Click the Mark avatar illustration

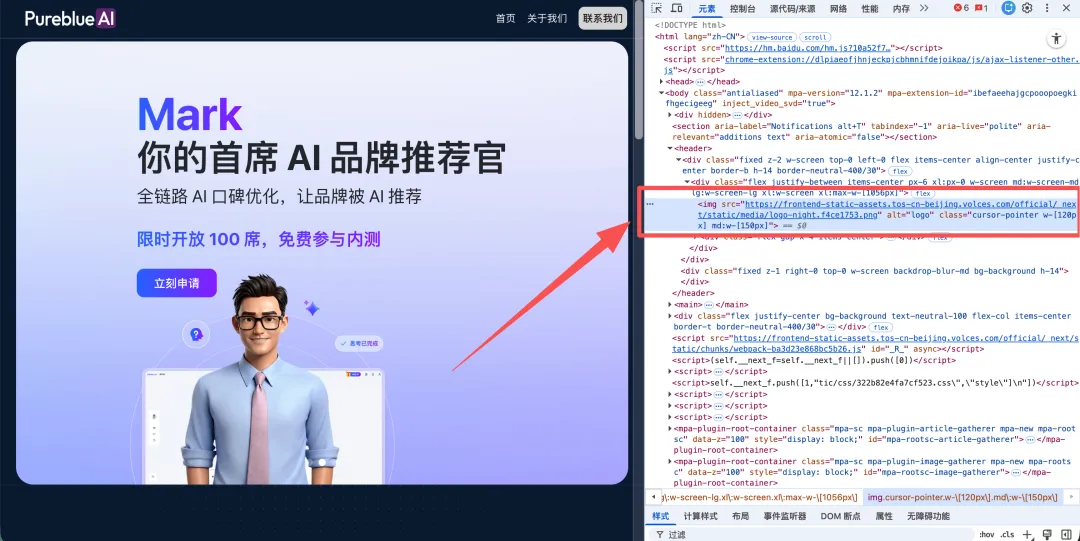coord(260,379)
